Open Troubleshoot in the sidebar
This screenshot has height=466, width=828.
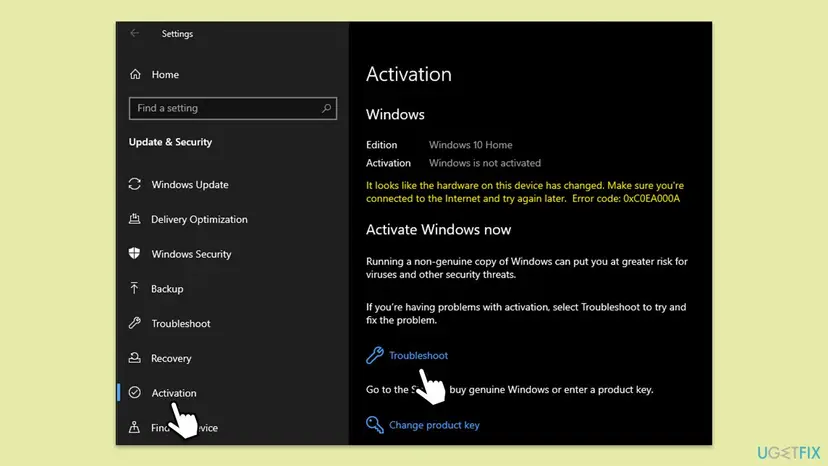pos(181,323)
